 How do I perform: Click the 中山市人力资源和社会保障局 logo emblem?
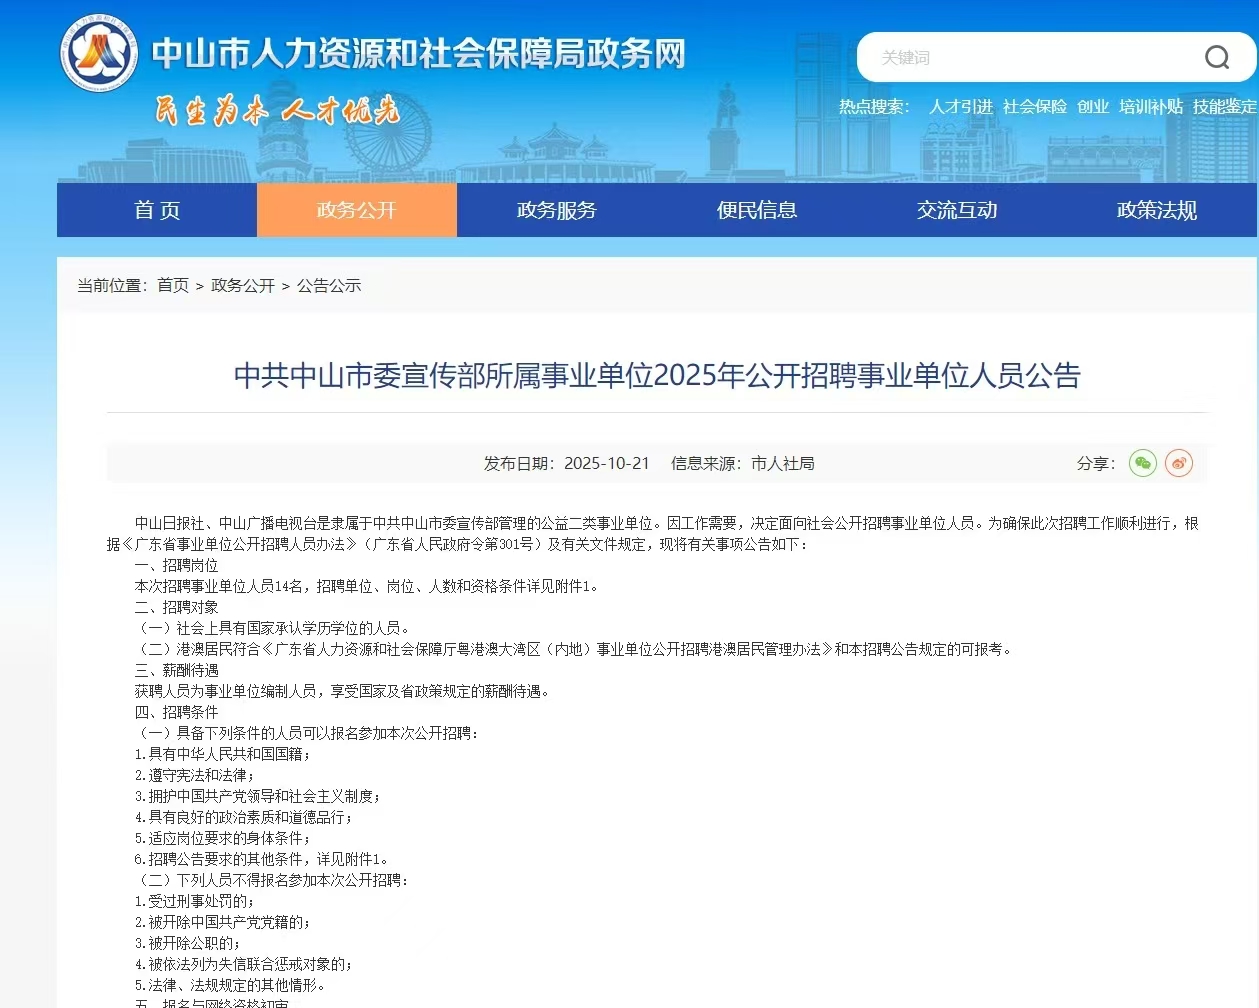click(x=99, y=54)
